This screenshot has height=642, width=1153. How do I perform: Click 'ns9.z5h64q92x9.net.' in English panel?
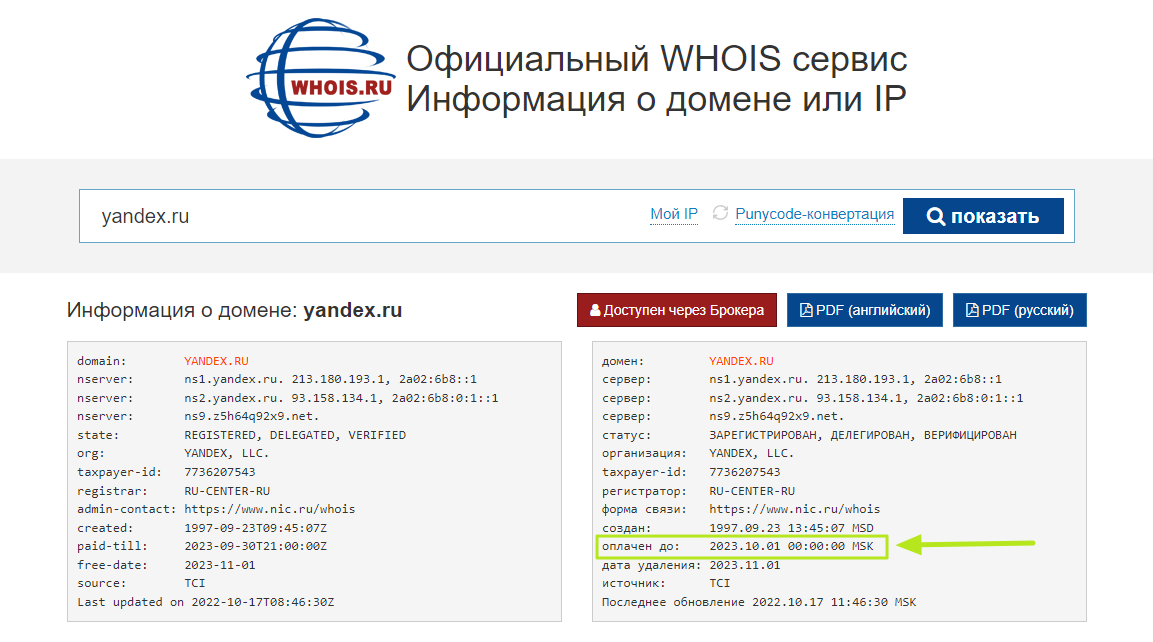click(251, 416)
